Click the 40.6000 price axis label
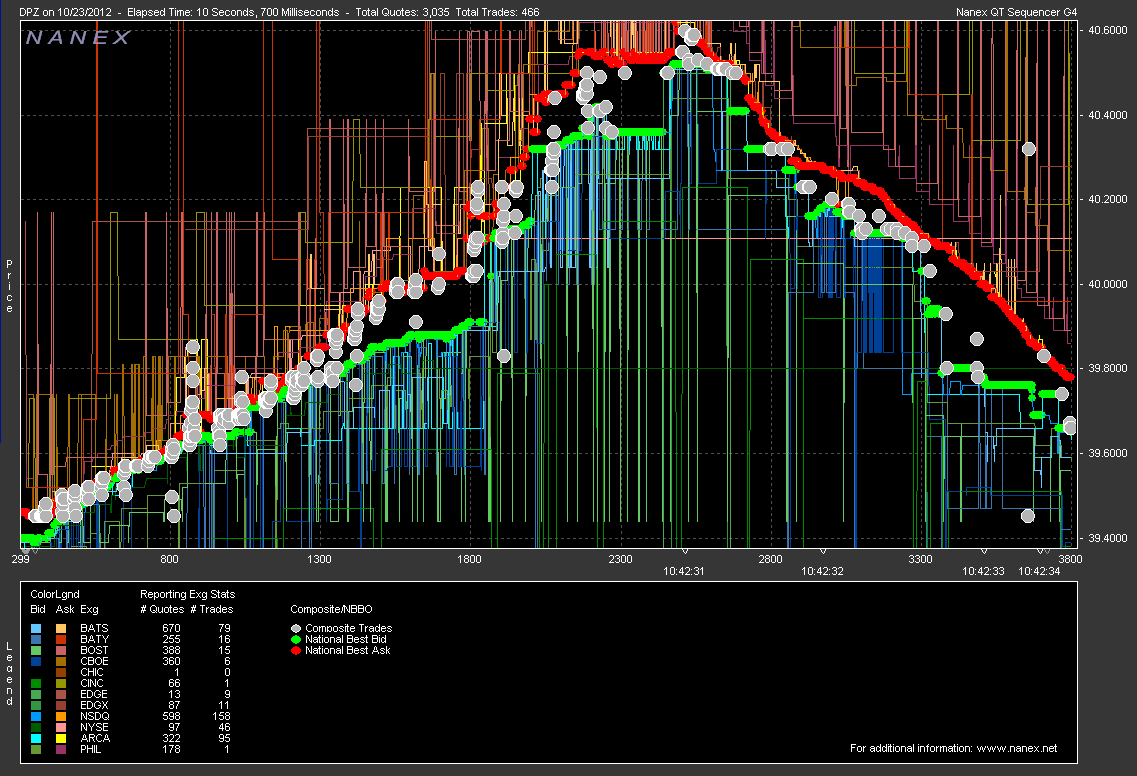Screen dimensions: 1137x776 tap(1108, 30)
